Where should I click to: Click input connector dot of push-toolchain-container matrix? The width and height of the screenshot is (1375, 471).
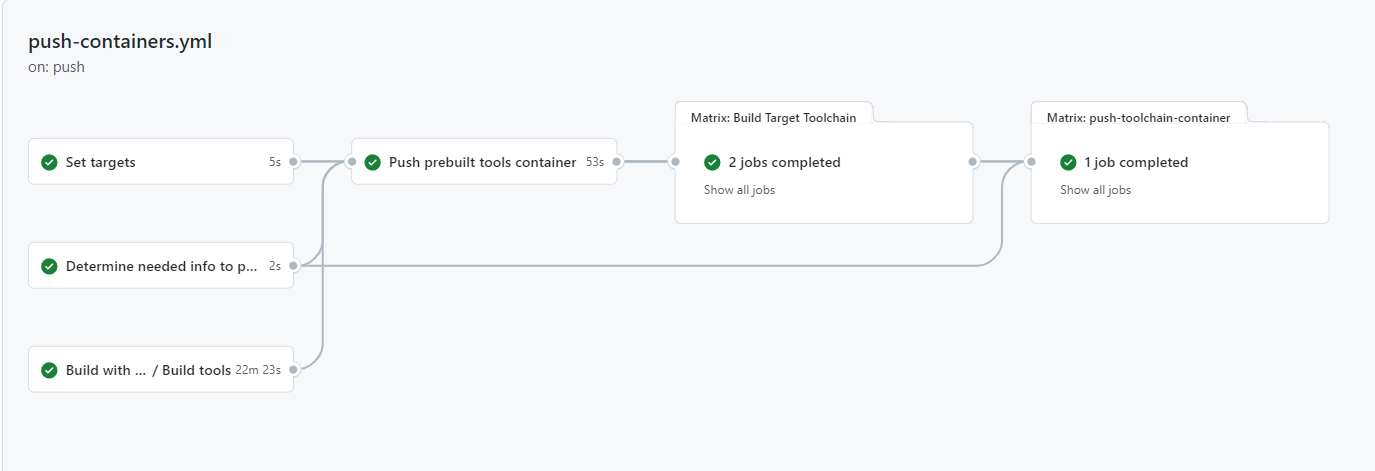click(1030, 161)
